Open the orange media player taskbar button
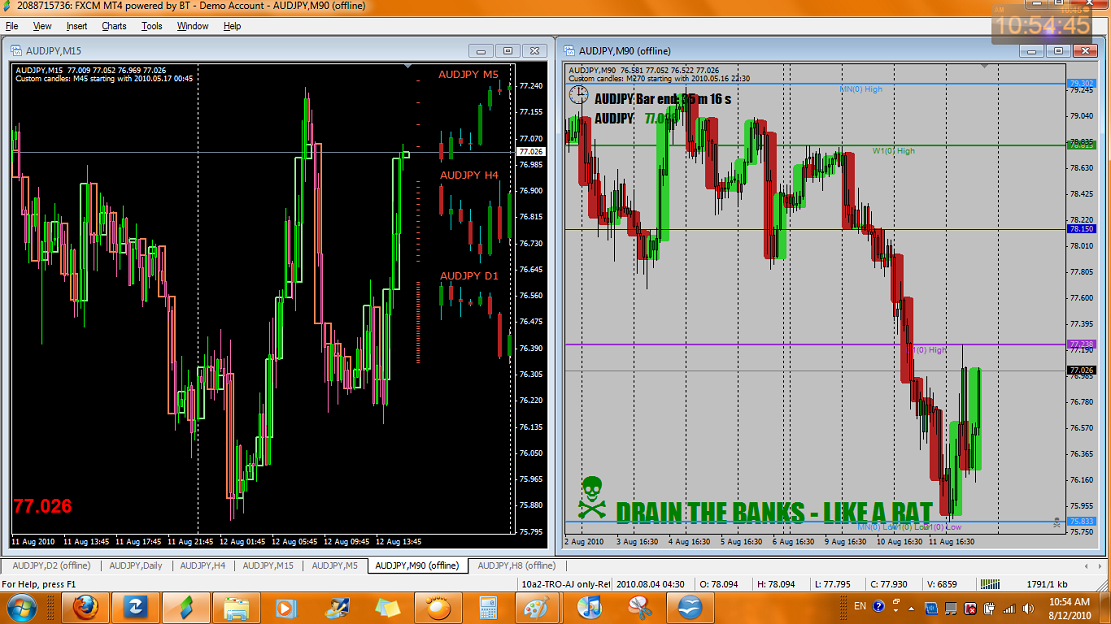The height and width of the screenshot is (624, 1111). [x=438, y=608]
